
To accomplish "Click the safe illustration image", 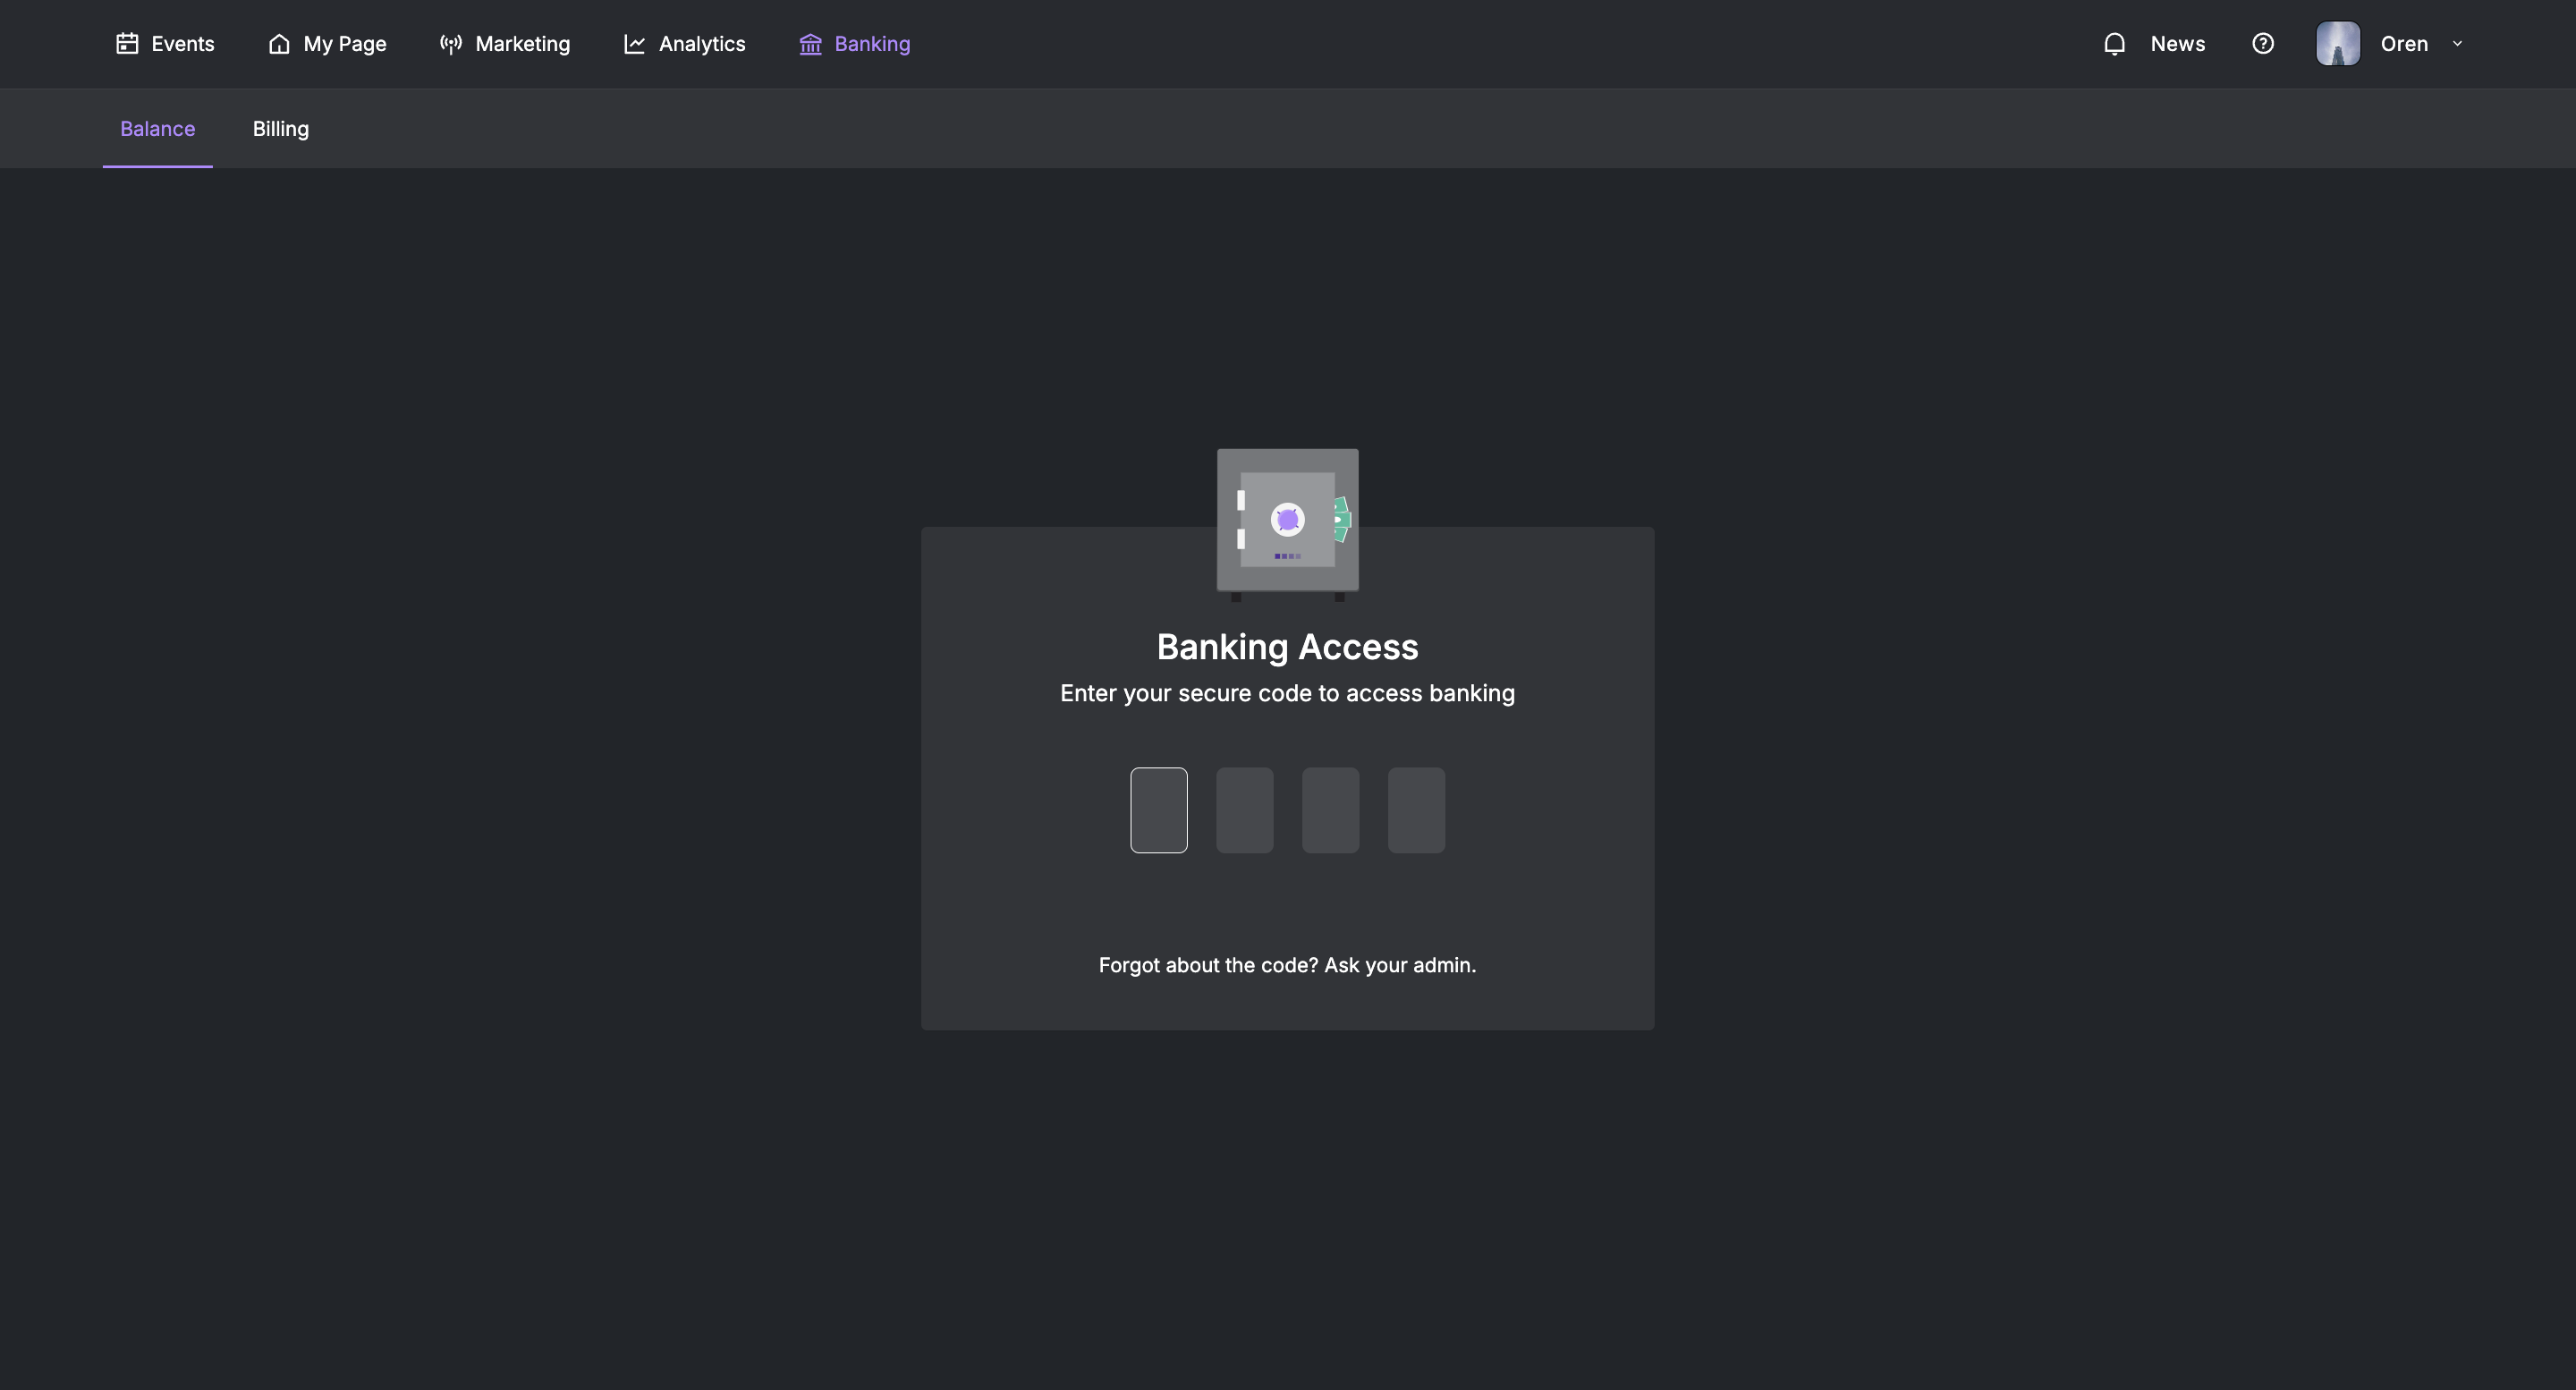I will coord(1288,525).
